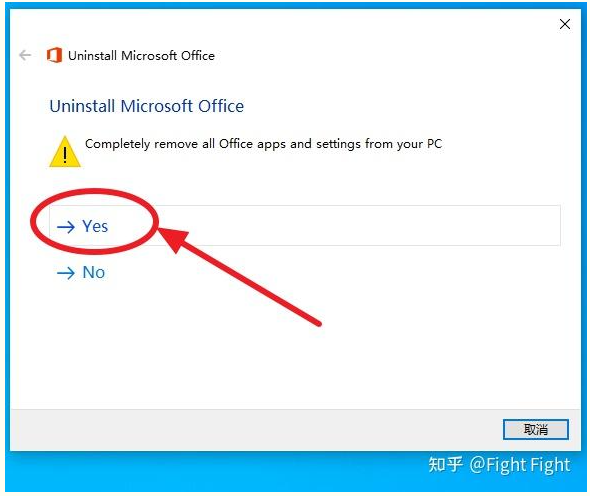Image resolution: width=590 pixels, height=496 pixels.
Task: Go back using the left arrow icon
Action: tap(25, 55)
